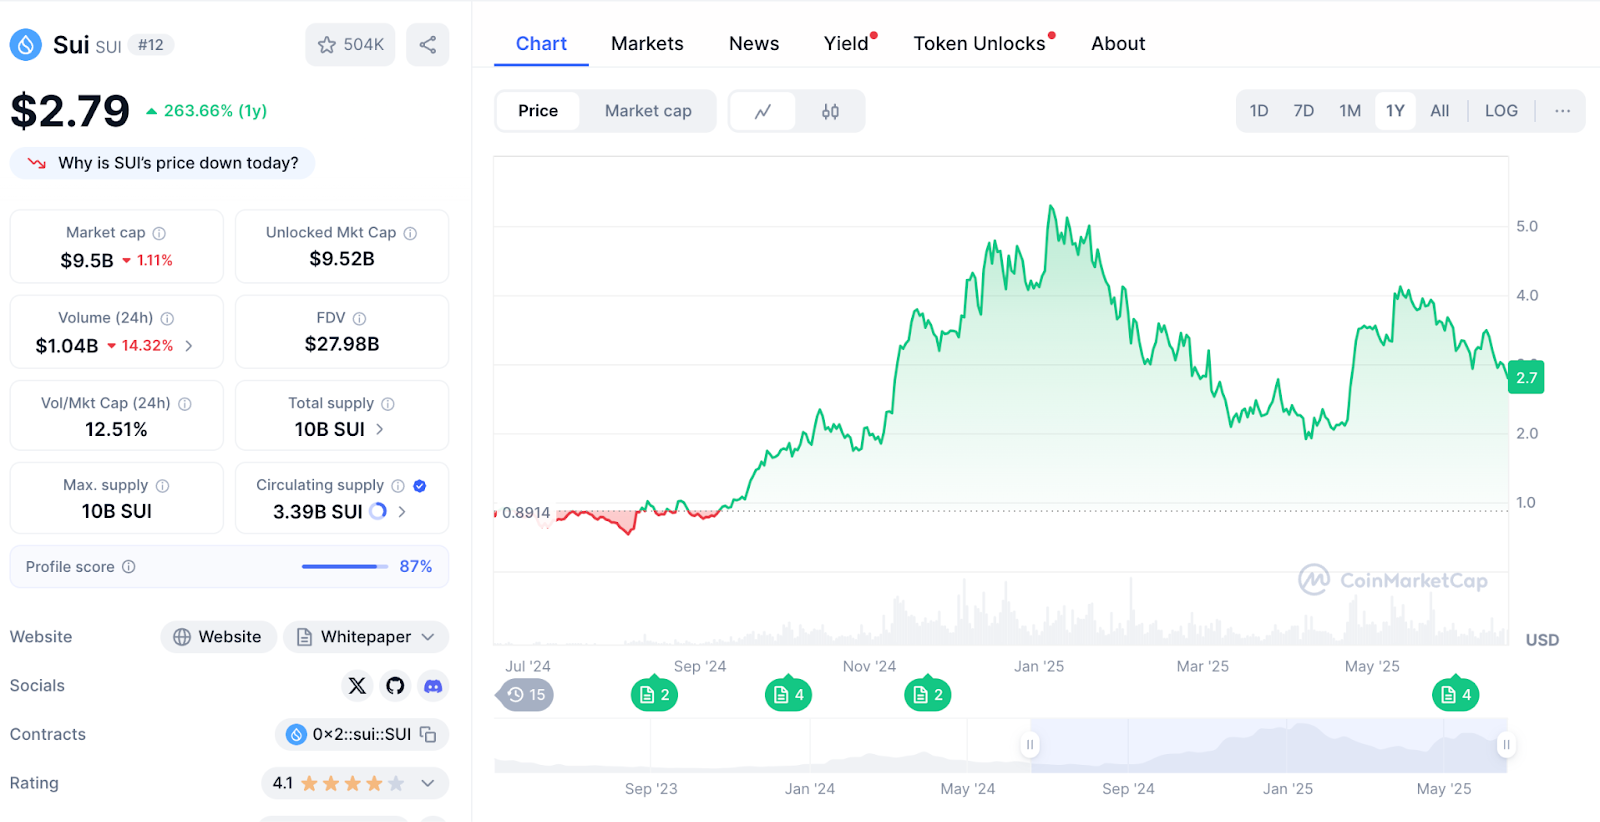This screenshot has width=1600, height=822.
Task: Open the About tab
Action: point(1118,44)
